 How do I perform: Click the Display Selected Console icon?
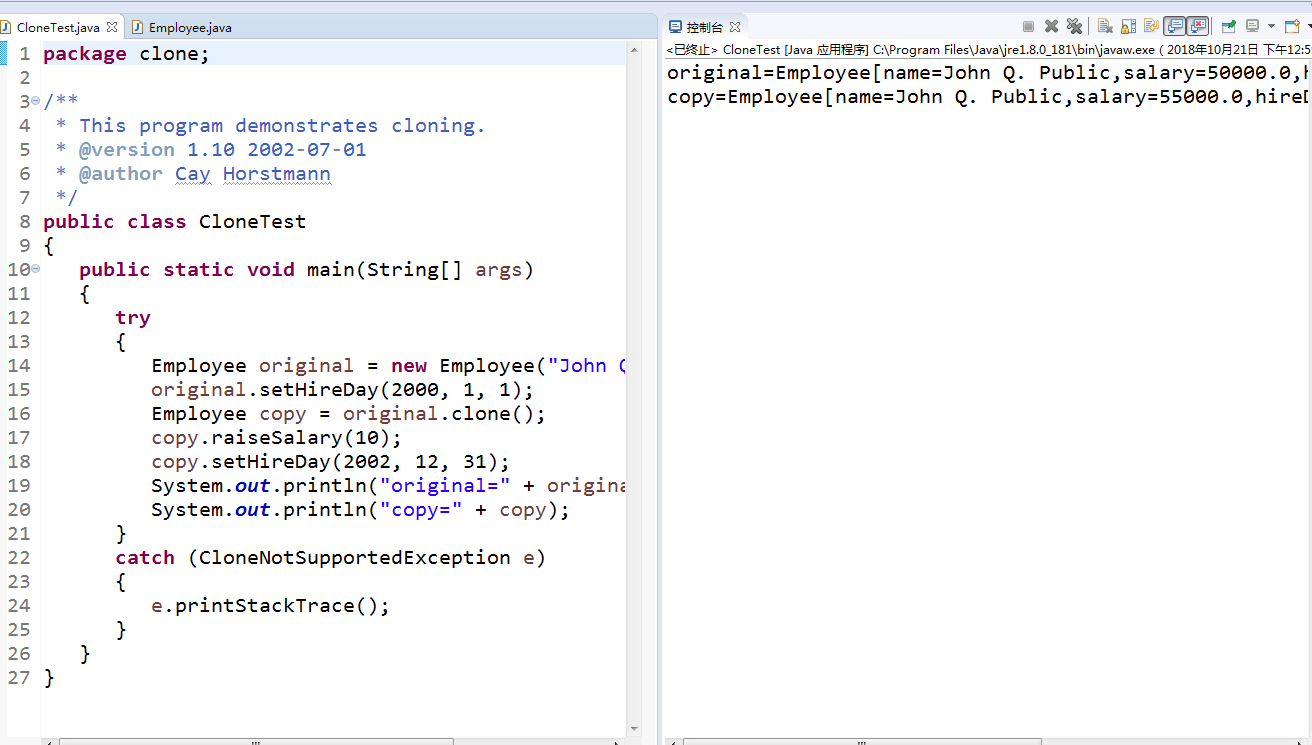coord(1252,26)
